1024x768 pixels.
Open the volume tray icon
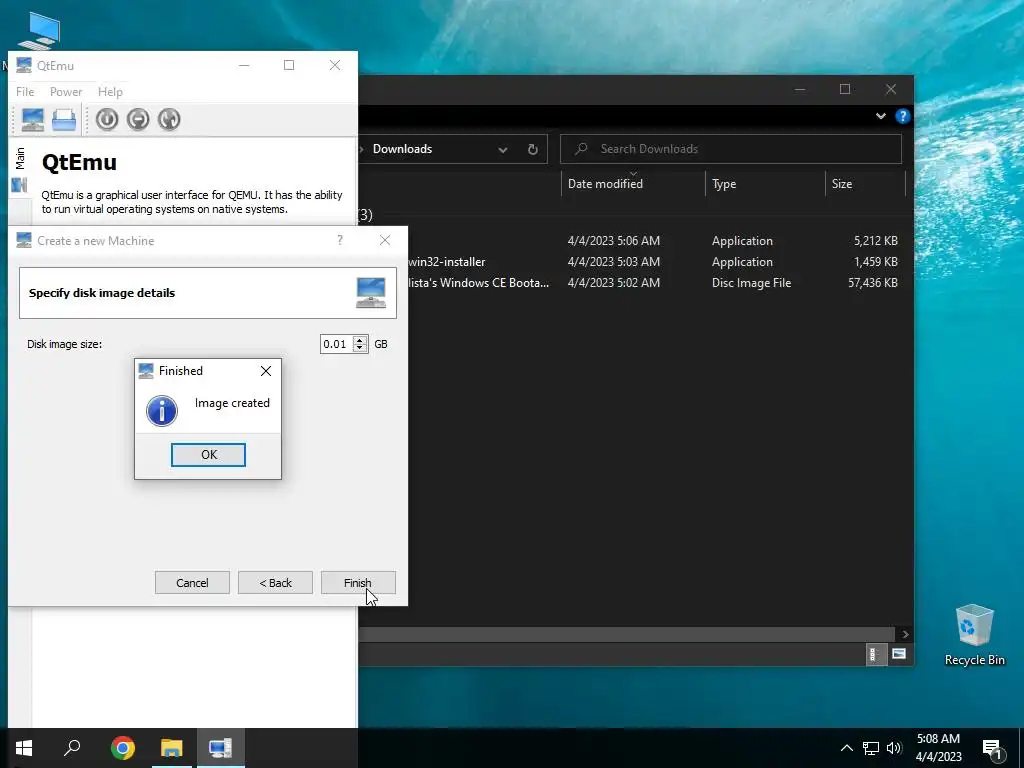(894, 748)
